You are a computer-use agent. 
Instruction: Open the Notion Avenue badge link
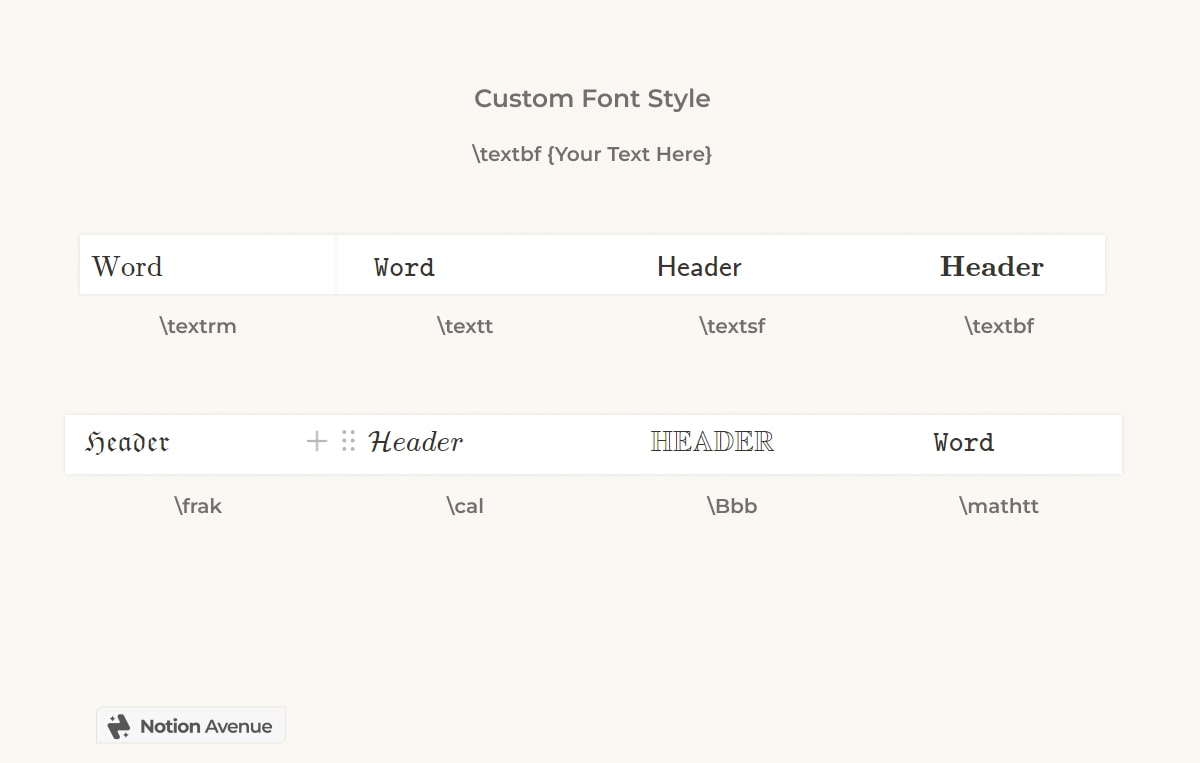point(190,725)
